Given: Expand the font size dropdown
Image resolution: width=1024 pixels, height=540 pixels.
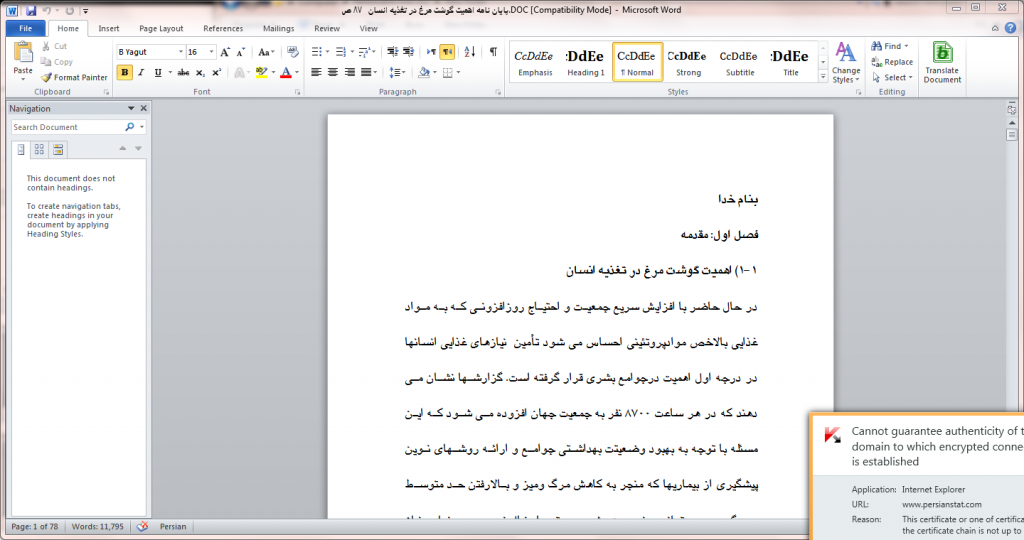Looking at the screenshot, I should (x=210, y=52).
